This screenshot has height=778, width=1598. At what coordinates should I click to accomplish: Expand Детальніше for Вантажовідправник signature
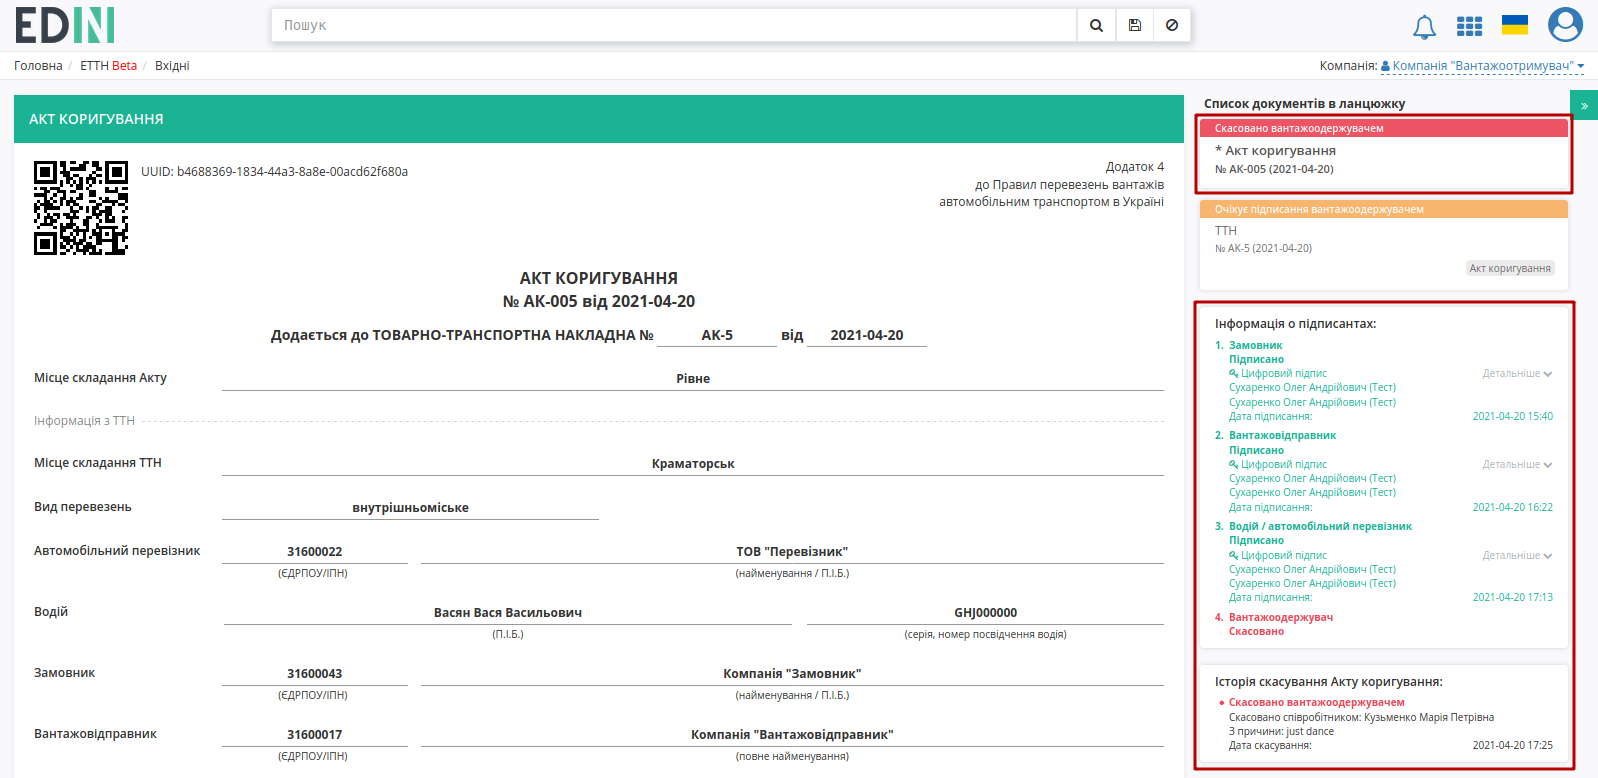pyautogui.click(x=1517, y=464)
